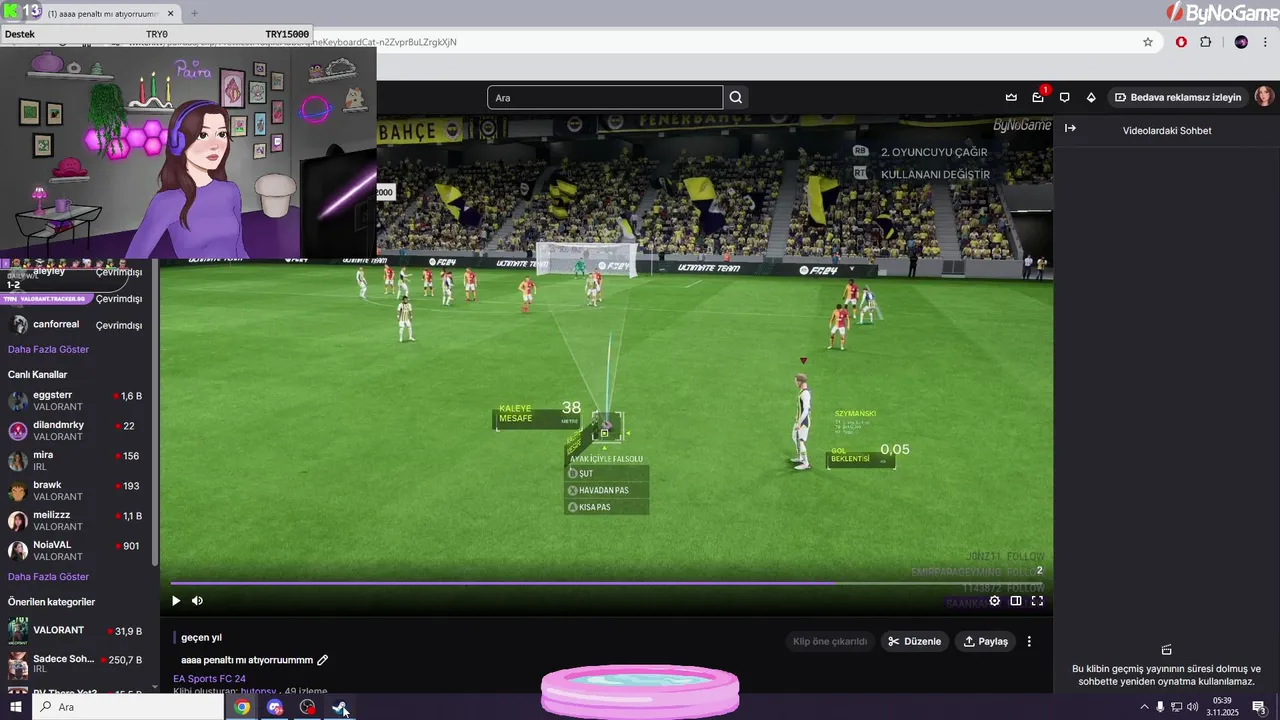This screenshot has height=720, width=1280.
Task: Click the Canlı Kanallar heading
Action: coord(37,374)
